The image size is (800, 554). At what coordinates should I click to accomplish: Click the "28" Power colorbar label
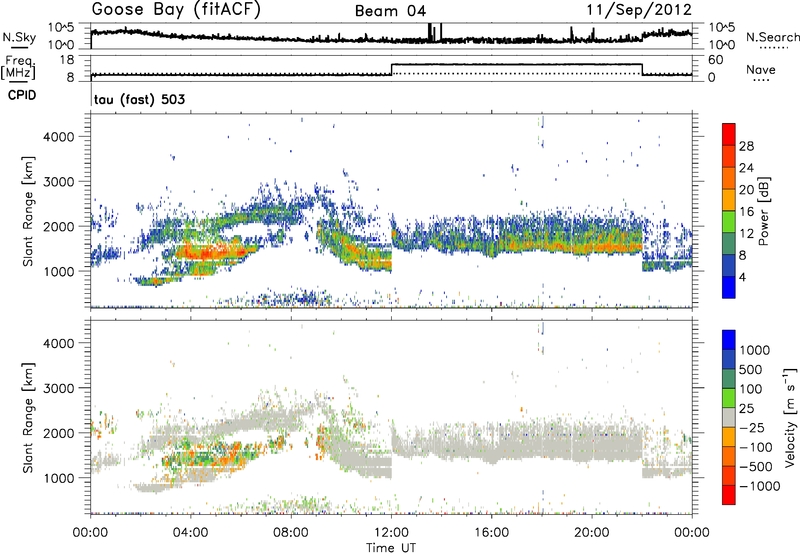click(x=746, y=146)
